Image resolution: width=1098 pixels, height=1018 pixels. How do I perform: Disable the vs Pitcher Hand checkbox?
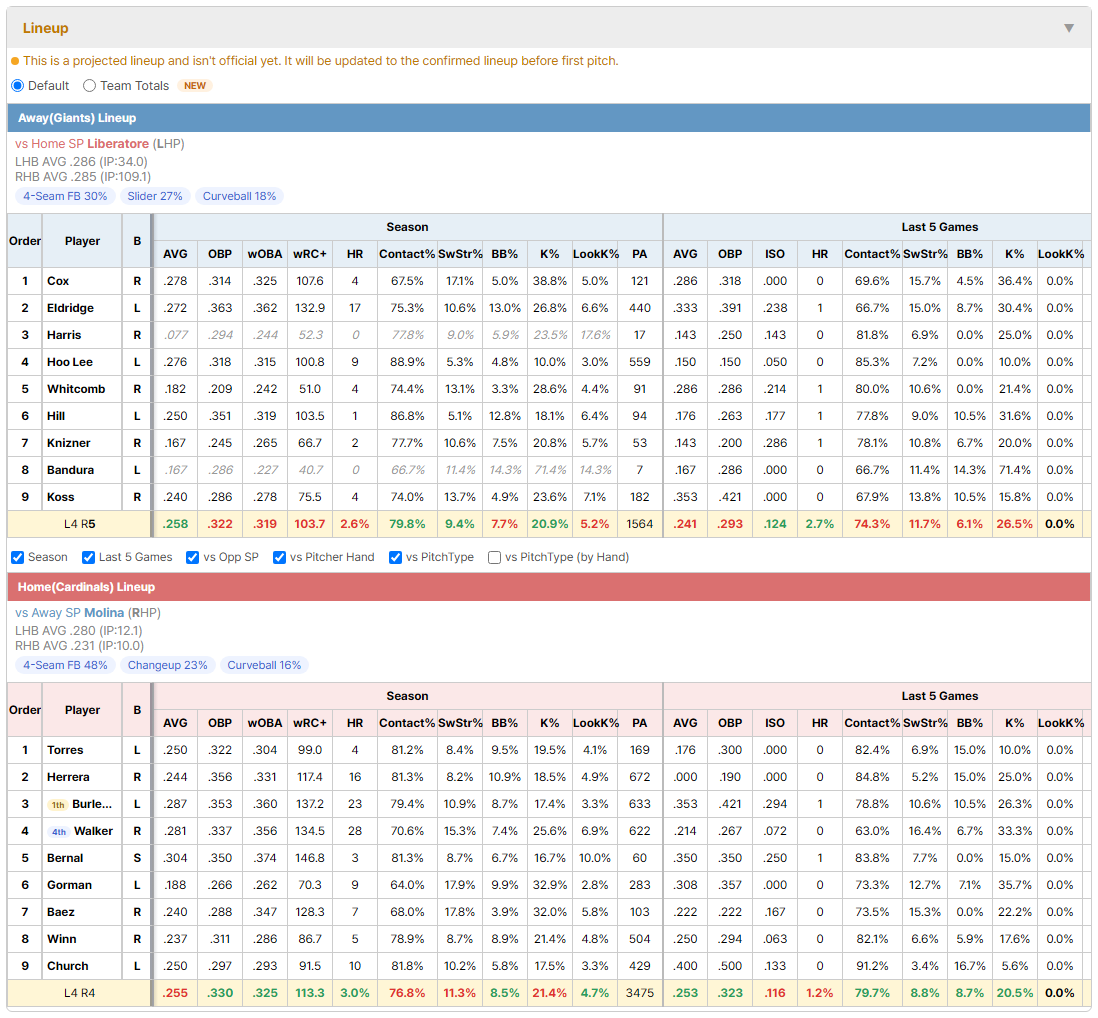[x=279, y=557]
